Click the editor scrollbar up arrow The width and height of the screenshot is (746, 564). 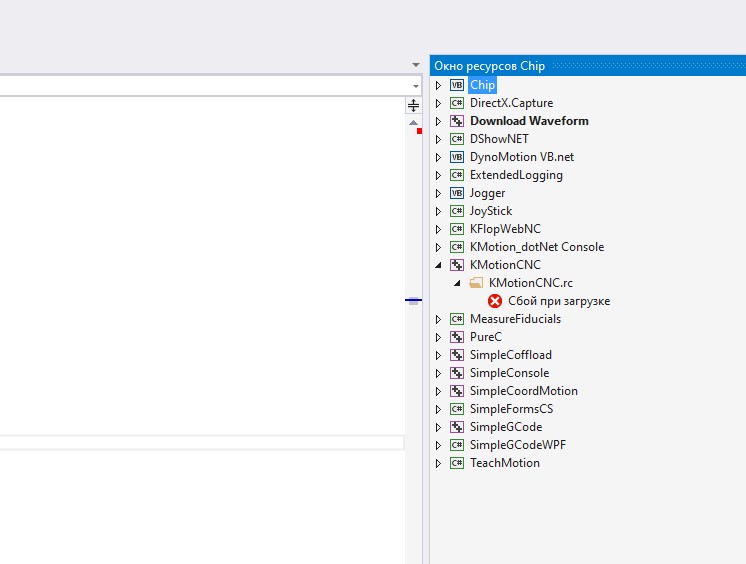point(413,122)
